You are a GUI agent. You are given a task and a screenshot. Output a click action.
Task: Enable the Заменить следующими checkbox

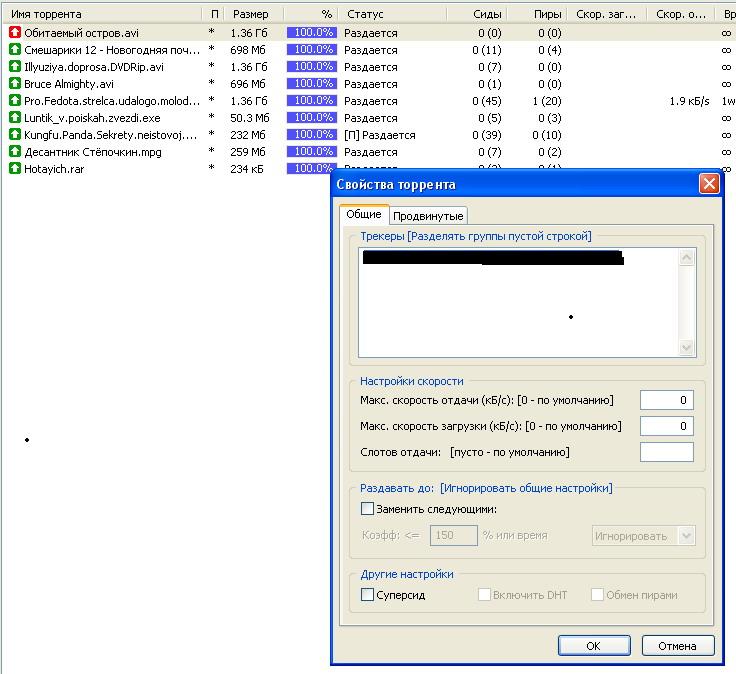click(x=368, y=509)
